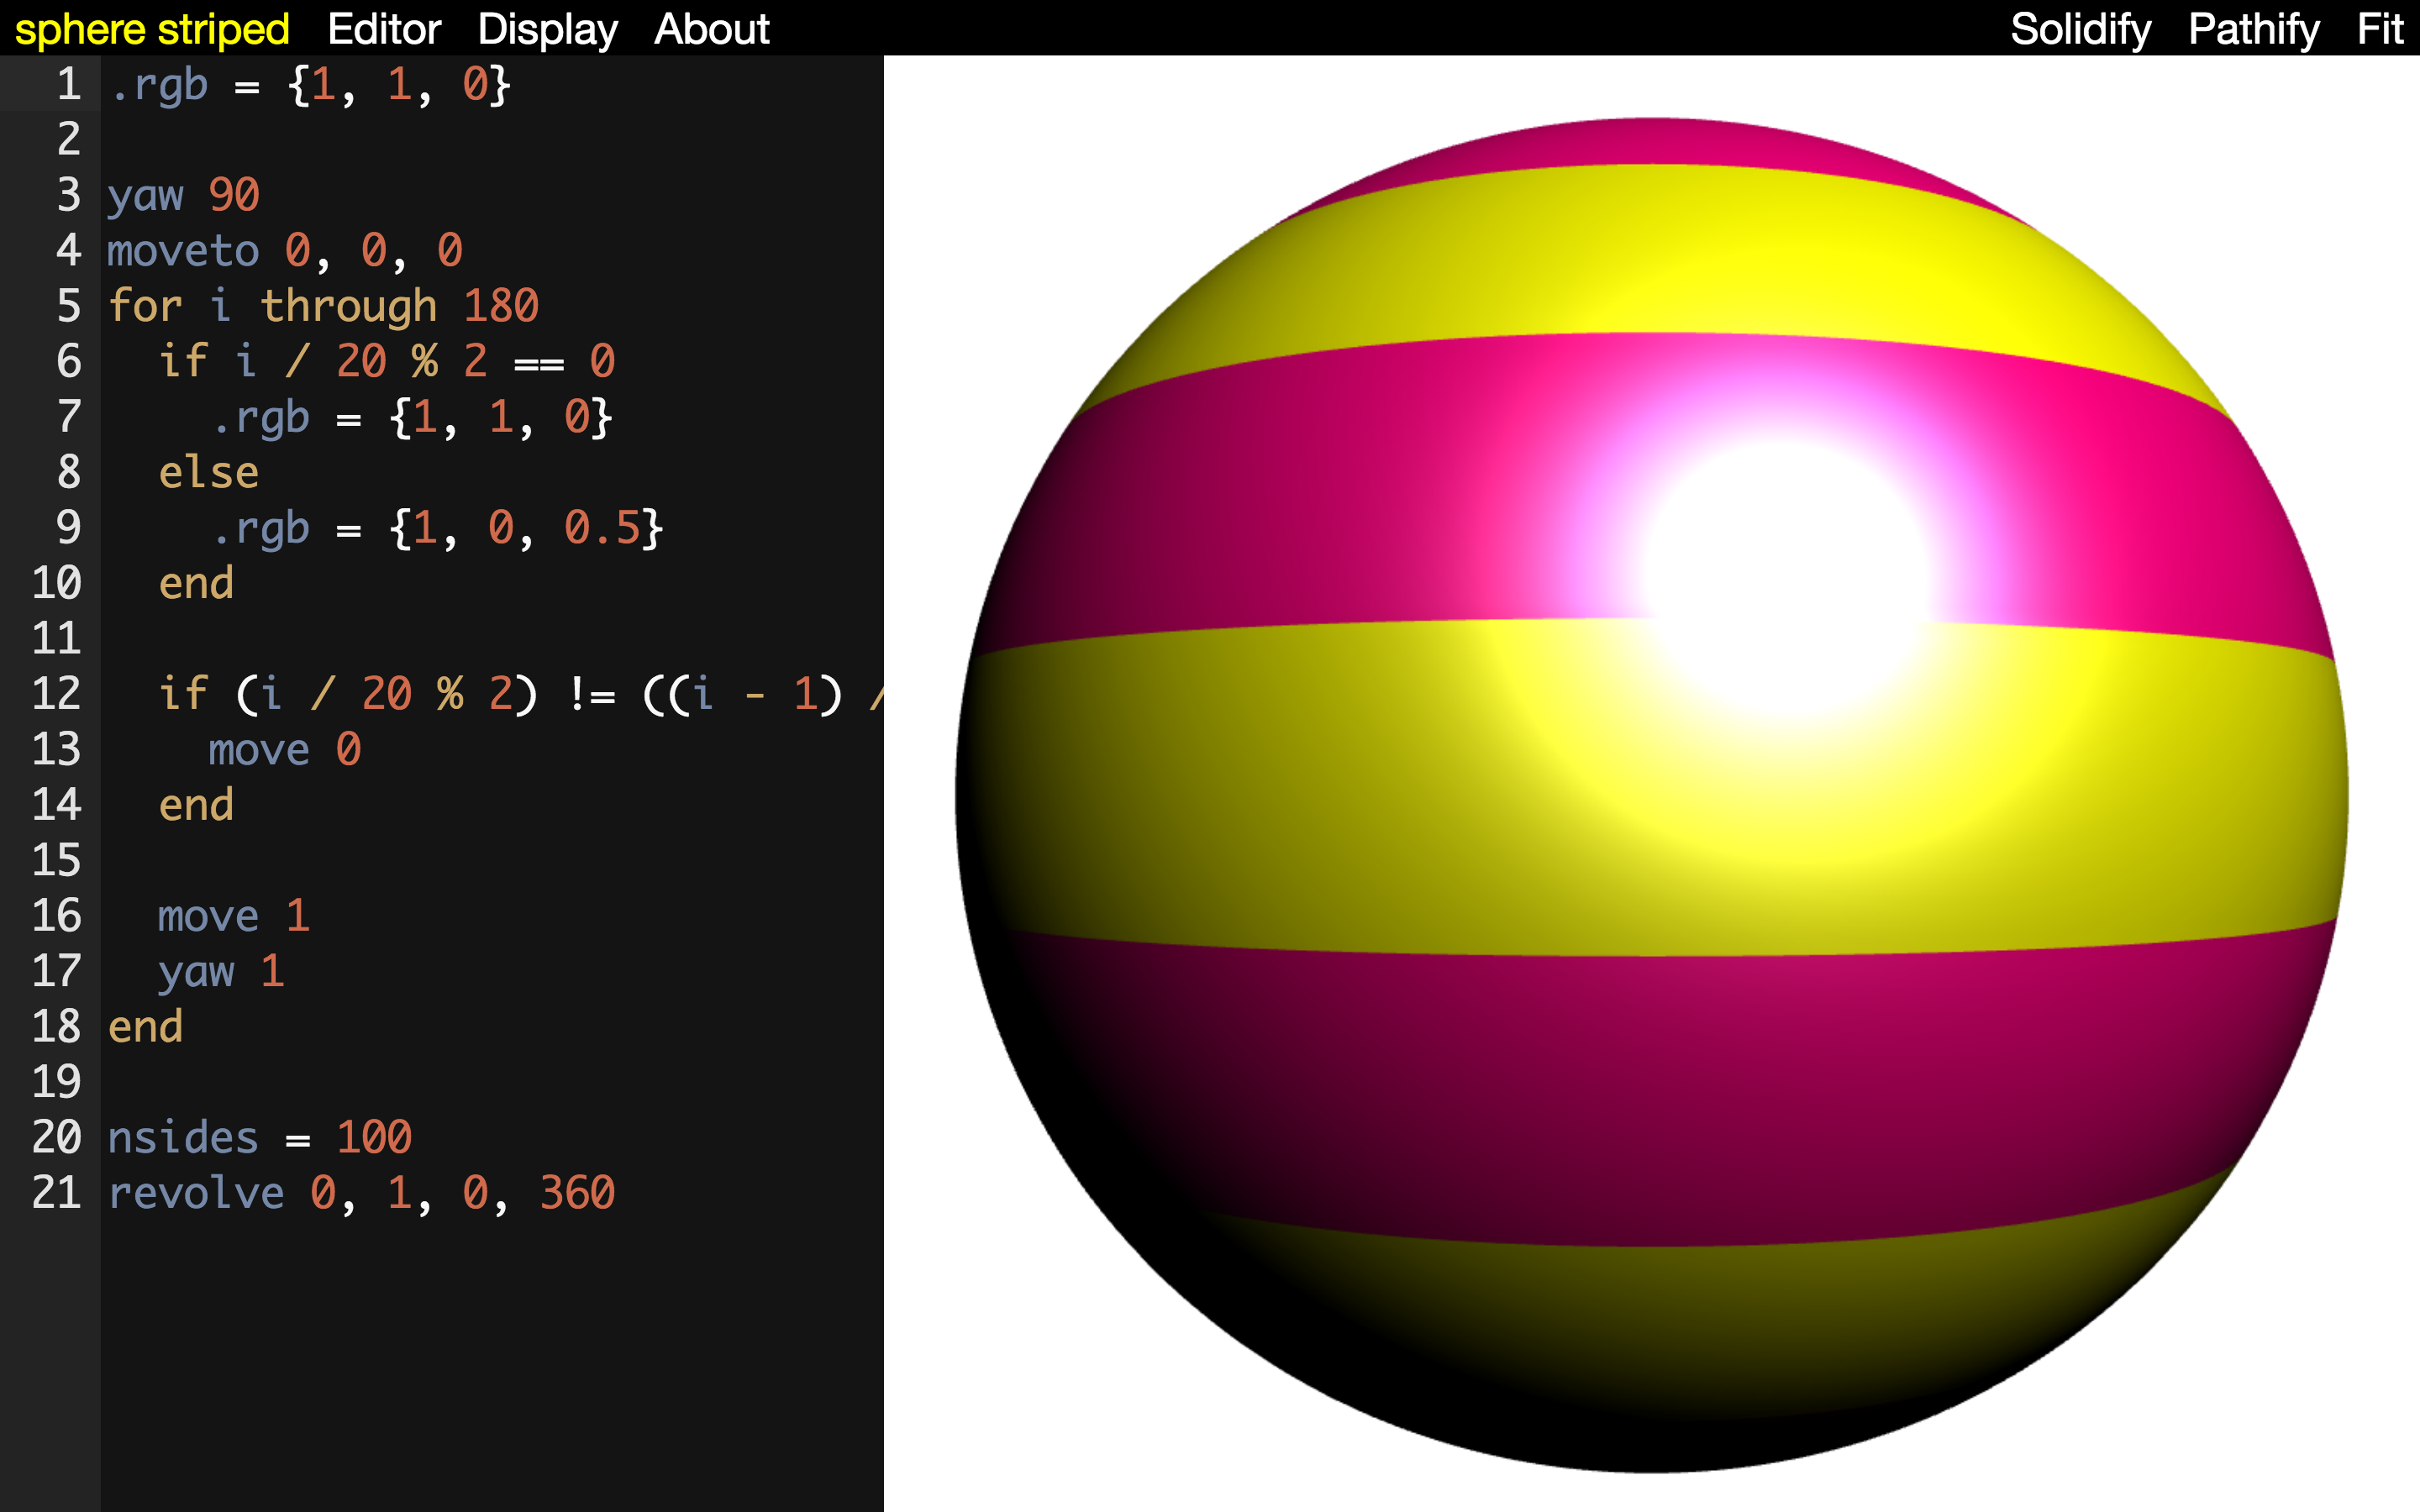Click line 1 '.rgb = {1, 1, 0}'

310,84
